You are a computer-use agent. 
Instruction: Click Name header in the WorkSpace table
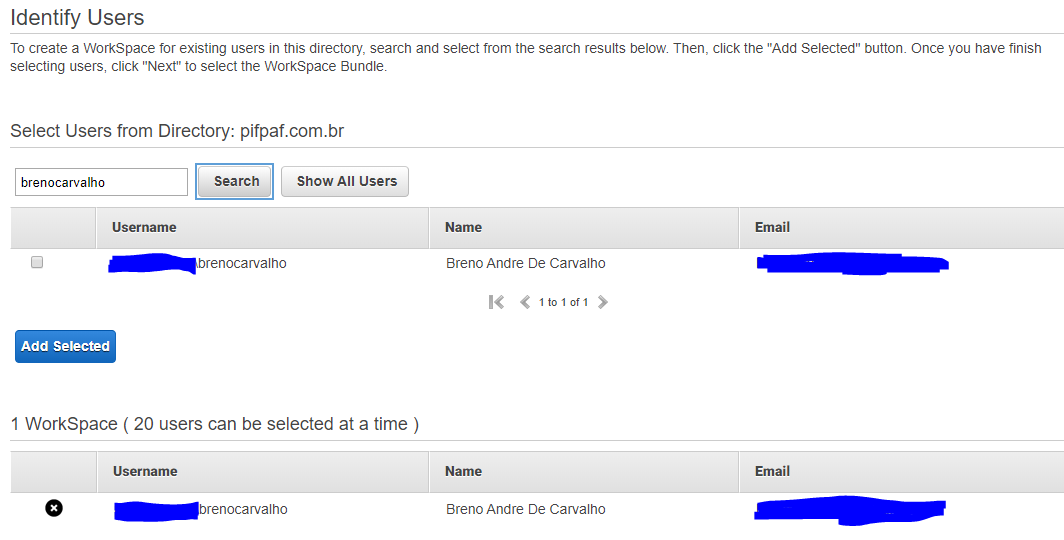(x=464, y=471)
